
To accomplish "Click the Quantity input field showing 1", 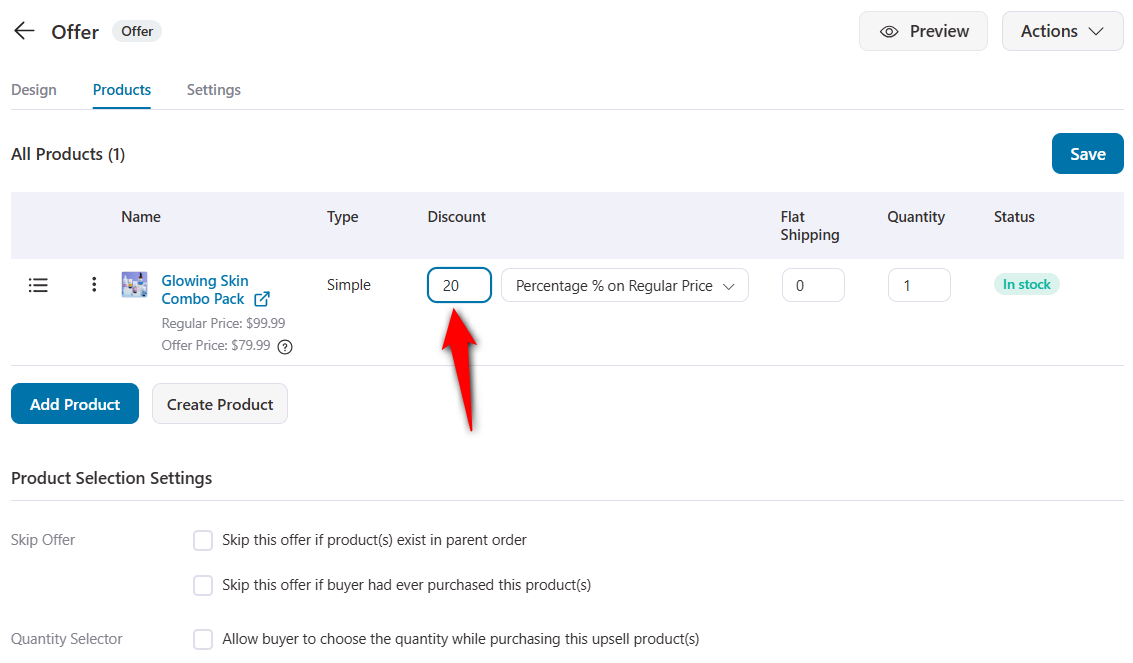I will coord(919,285).
